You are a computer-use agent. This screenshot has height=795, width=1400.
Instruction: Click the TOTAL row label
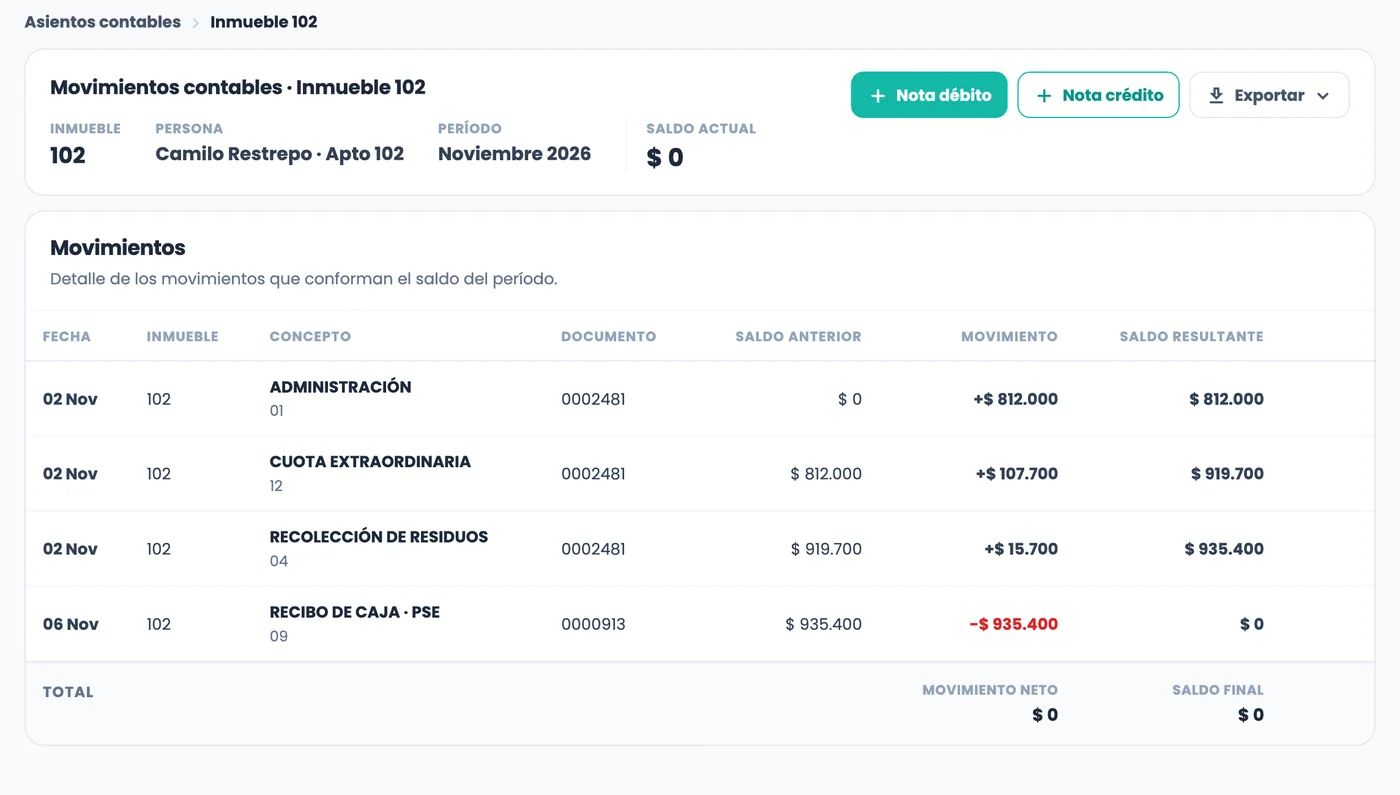point(68,692)
